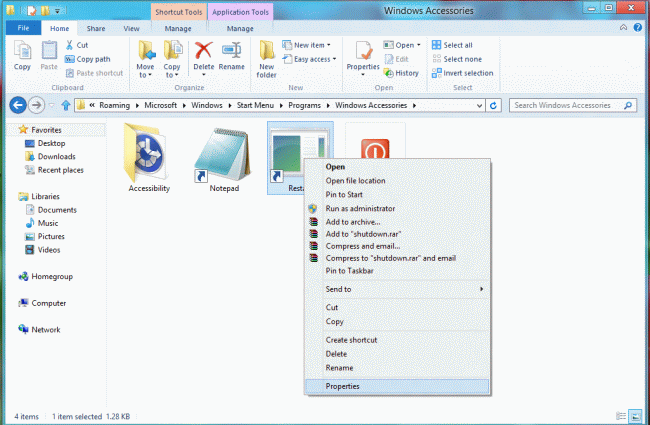
Task: Select the Accessibility folder
Action: point(148,158)
